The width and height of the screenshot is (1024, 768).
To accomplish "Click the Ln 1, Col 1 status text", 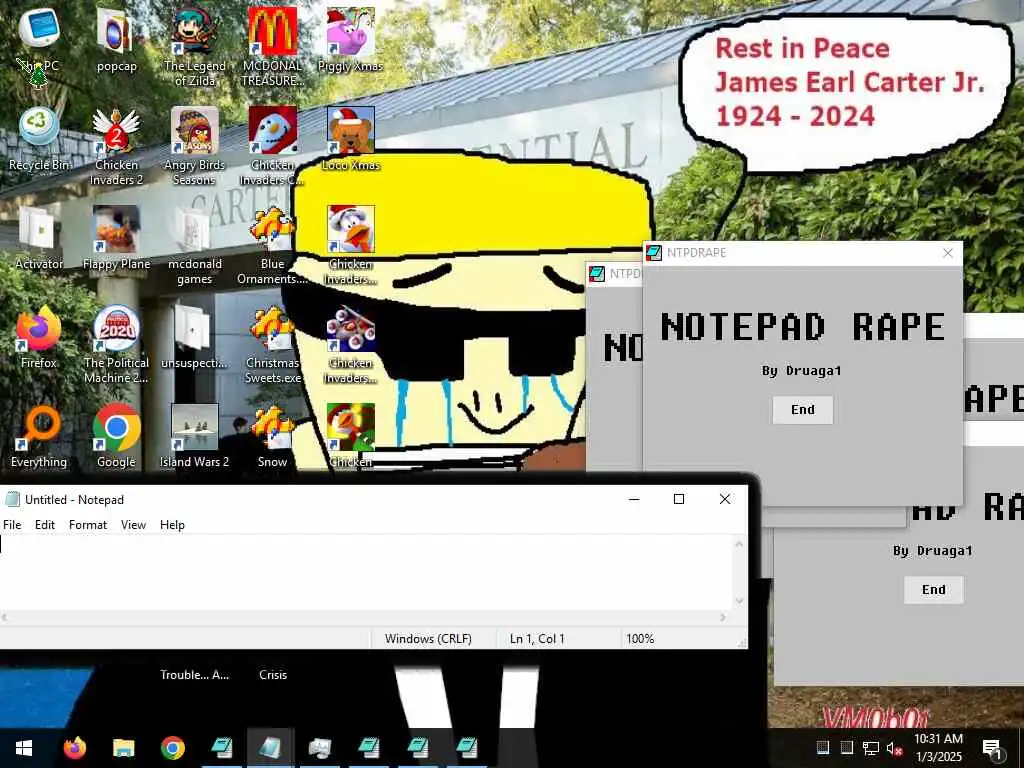I will pyautogui.click(x=537, y=639).
